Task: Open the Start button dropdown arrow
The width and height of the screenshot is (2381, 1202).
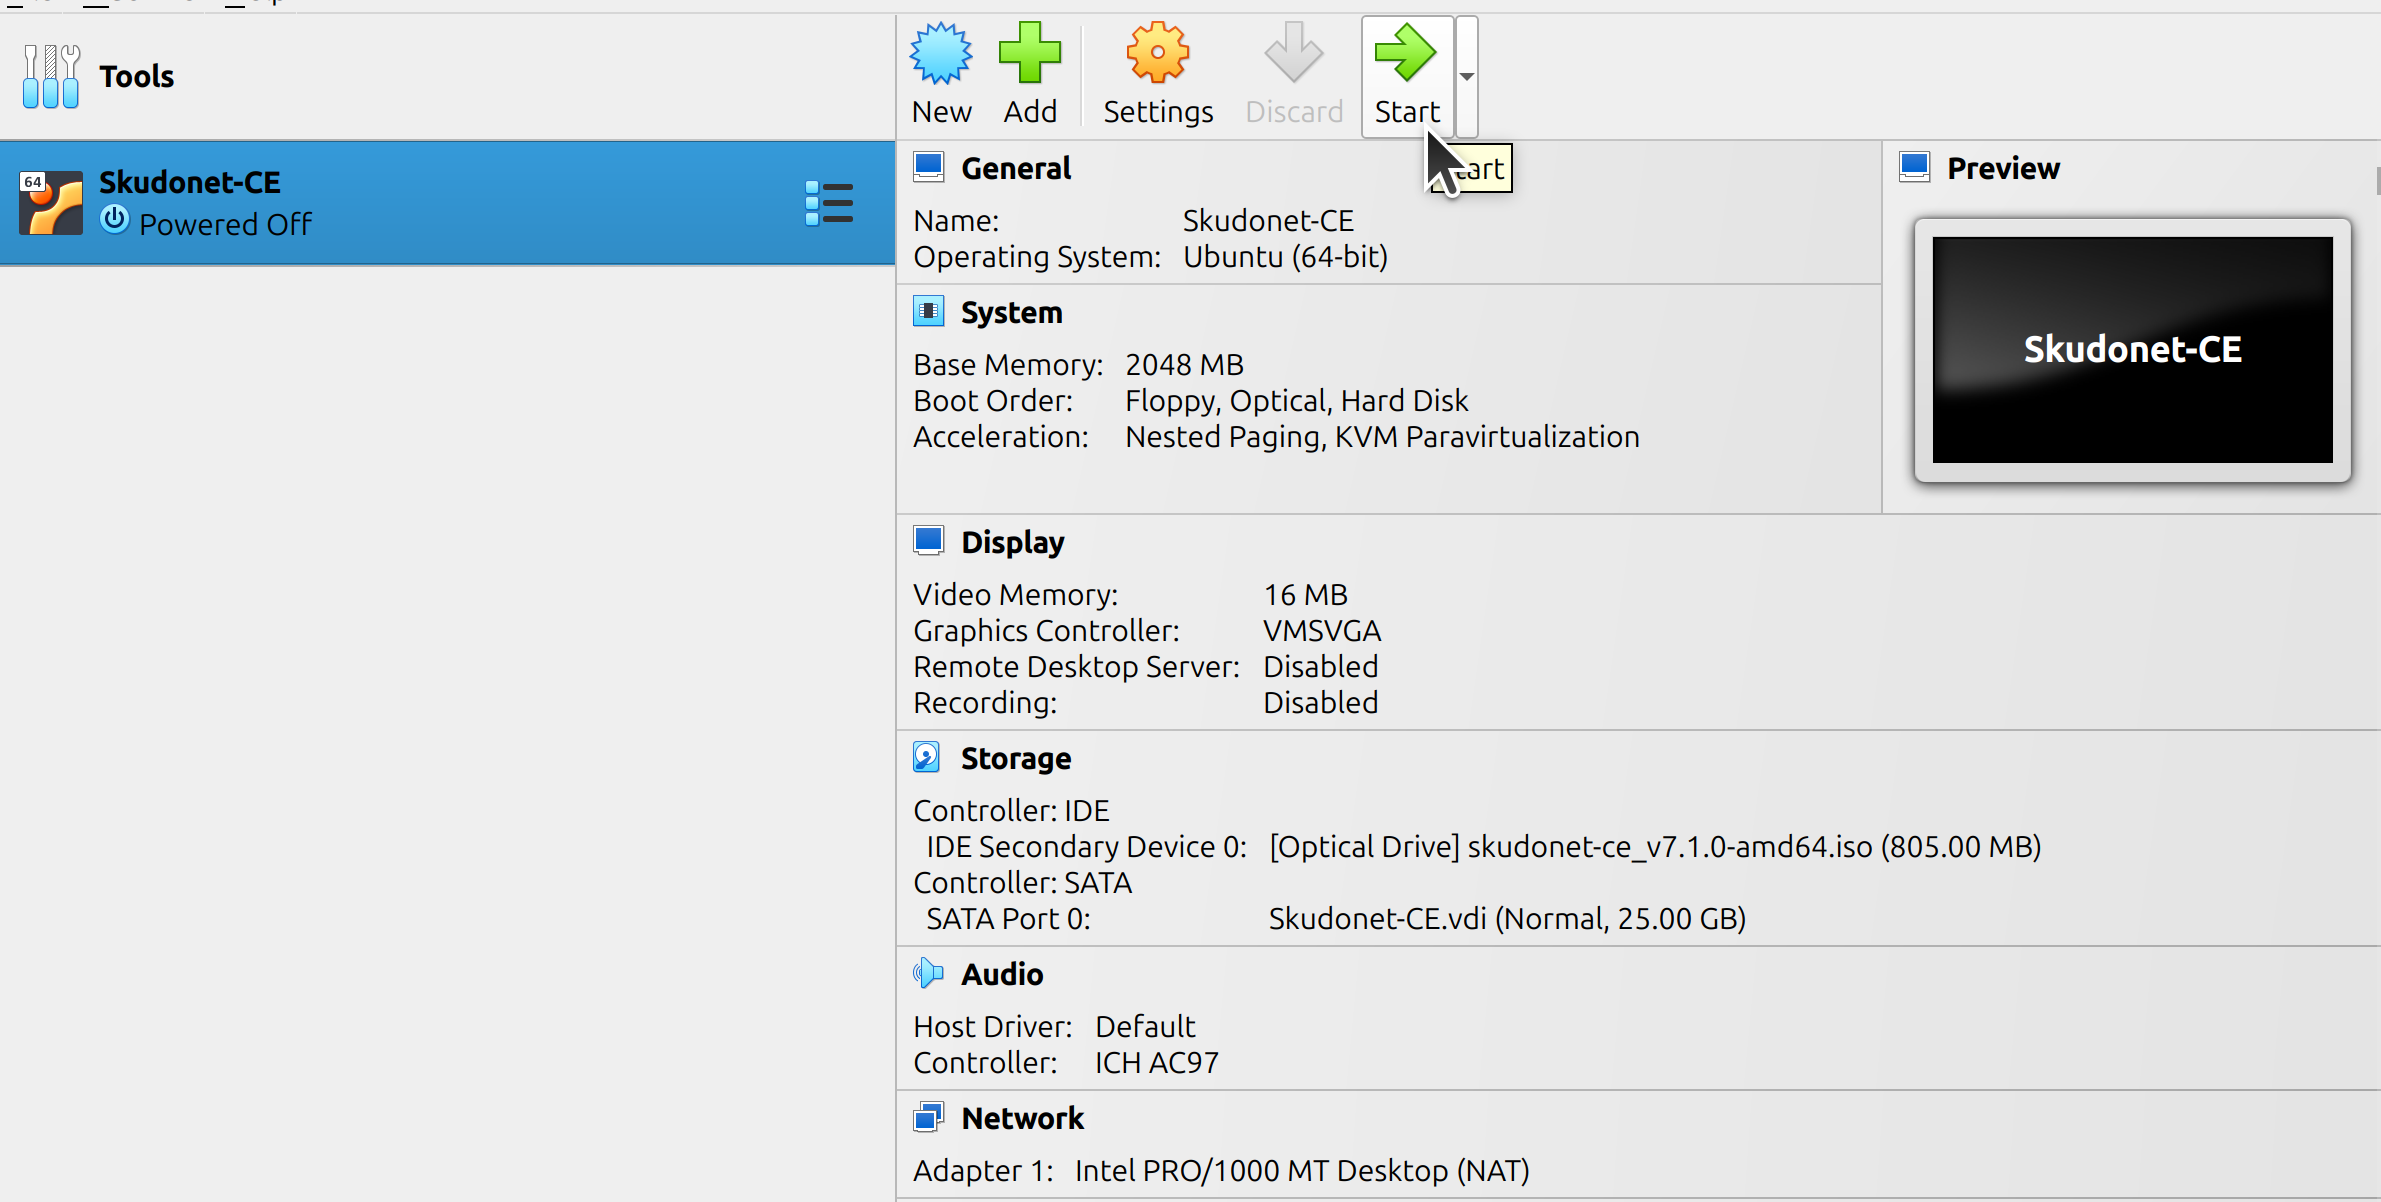Action: click(x=1466, y=76)
